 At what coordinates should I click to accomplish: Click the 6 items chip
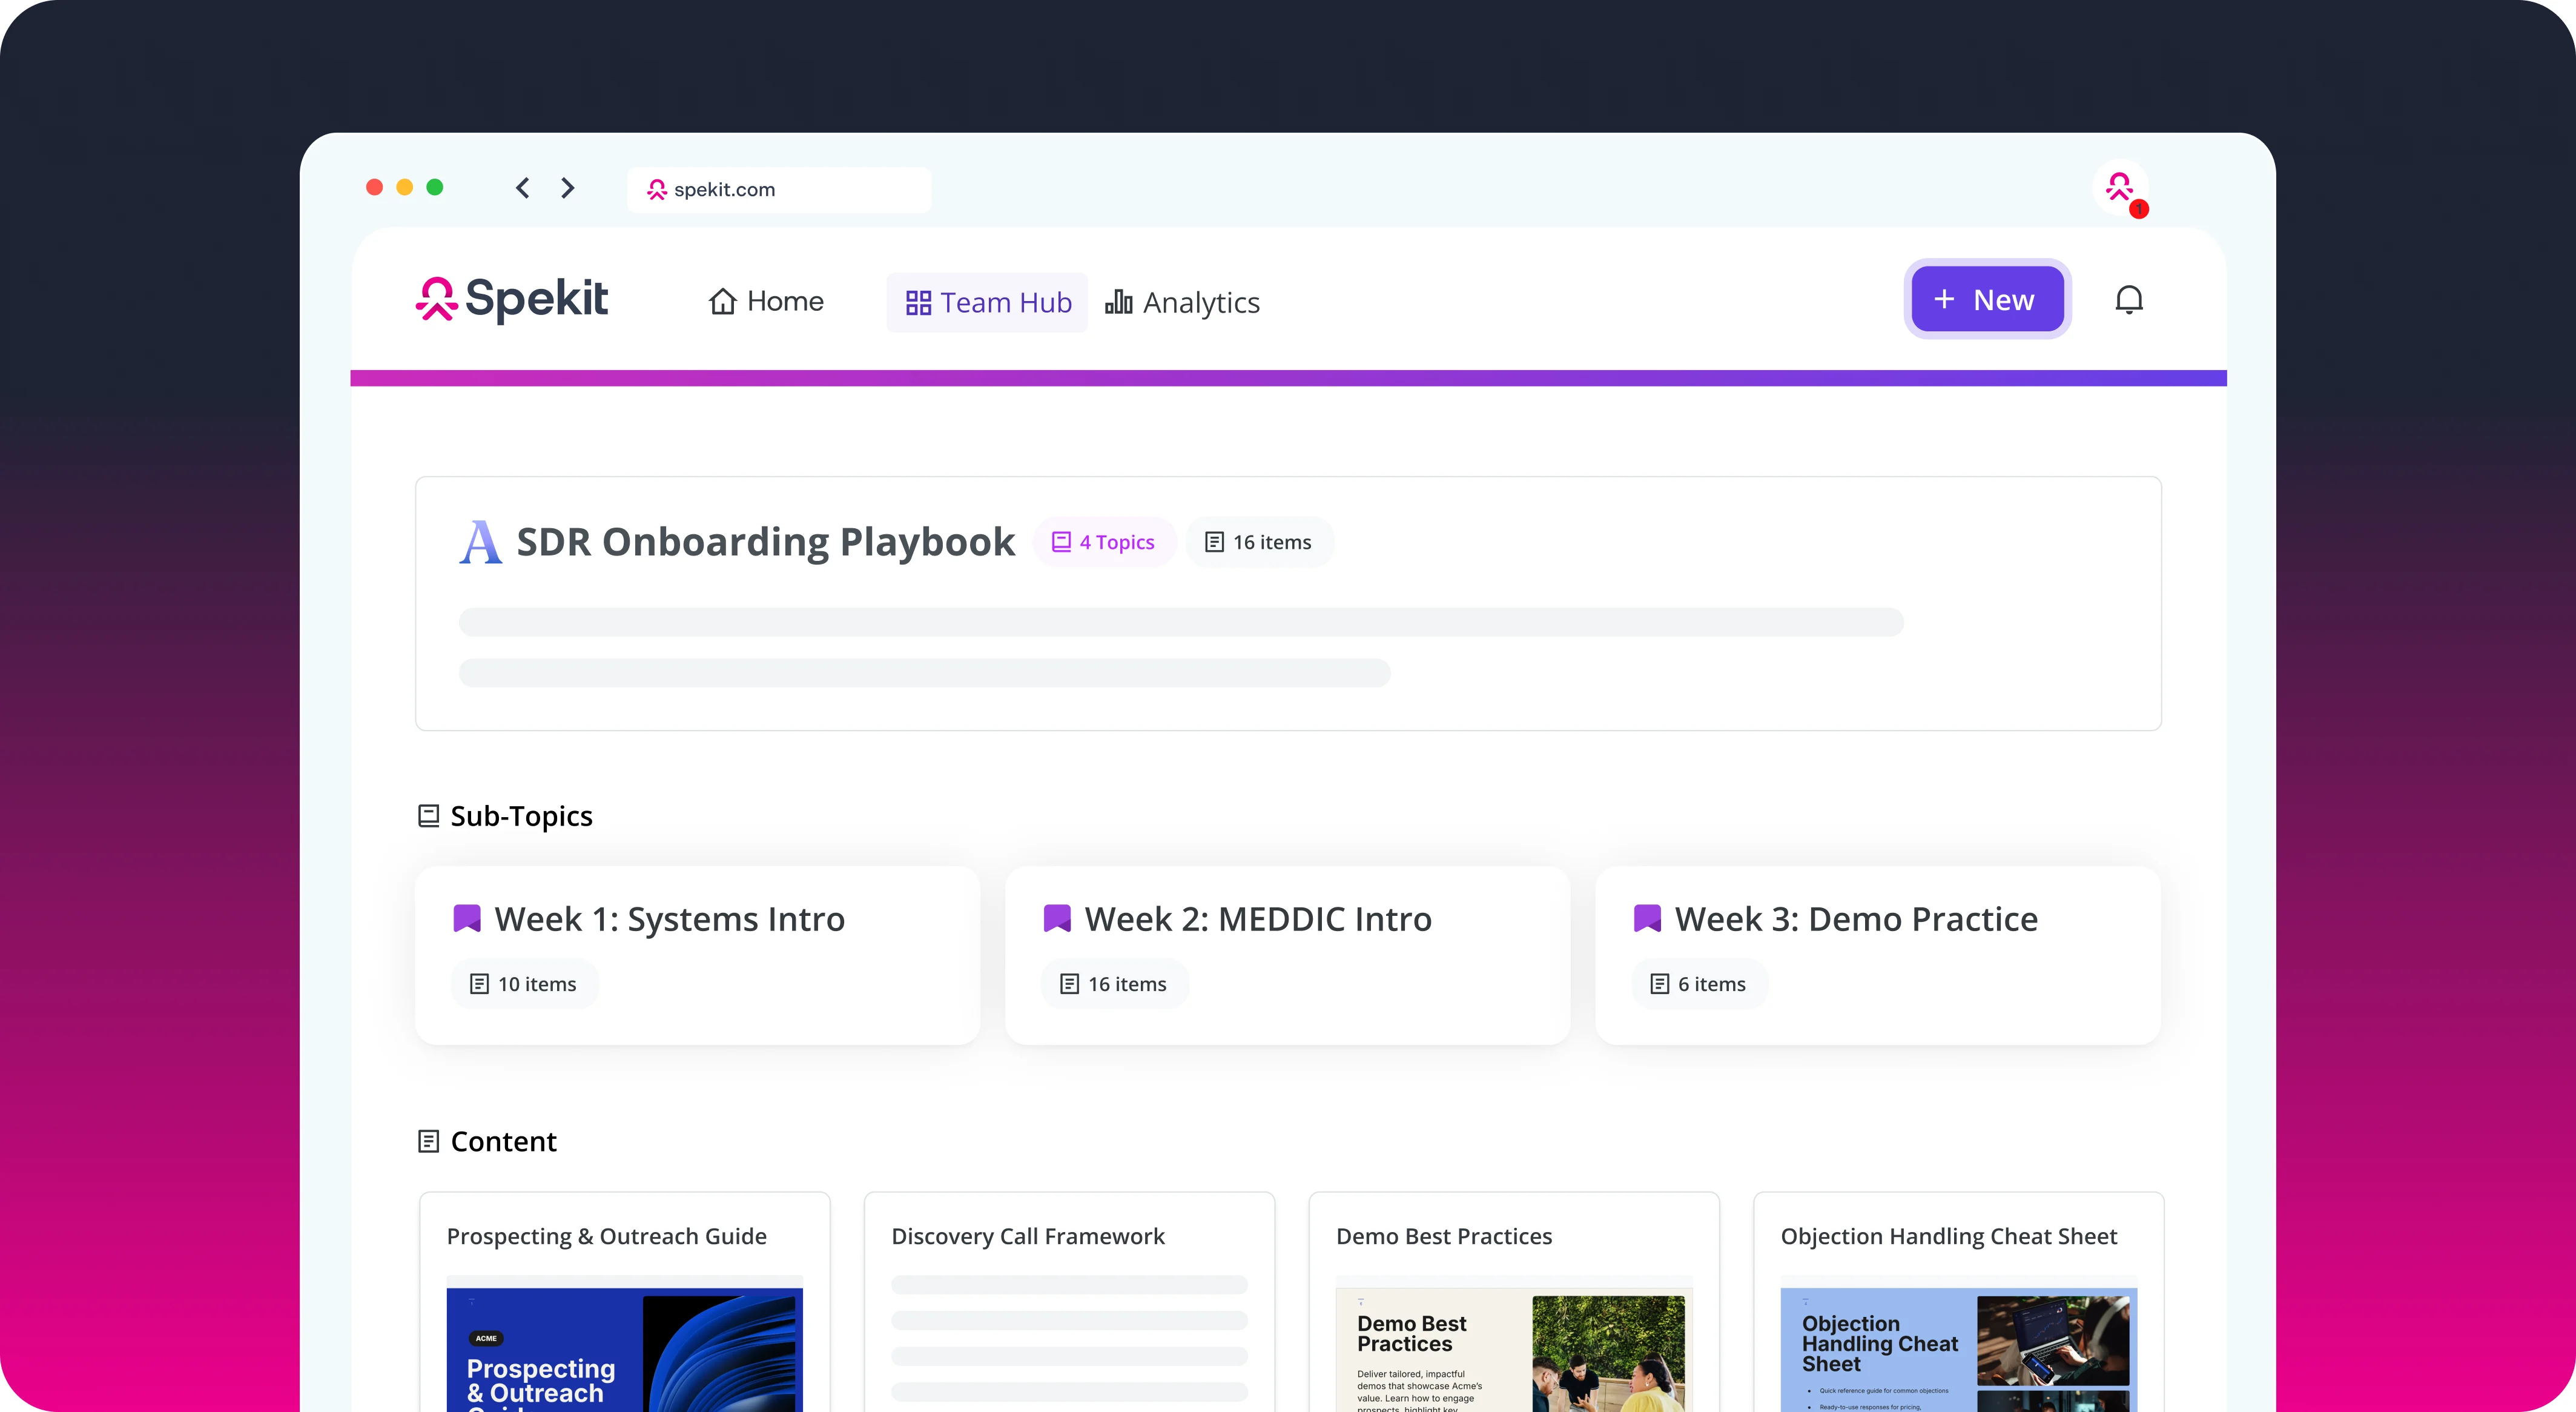tap(1699, 984)
